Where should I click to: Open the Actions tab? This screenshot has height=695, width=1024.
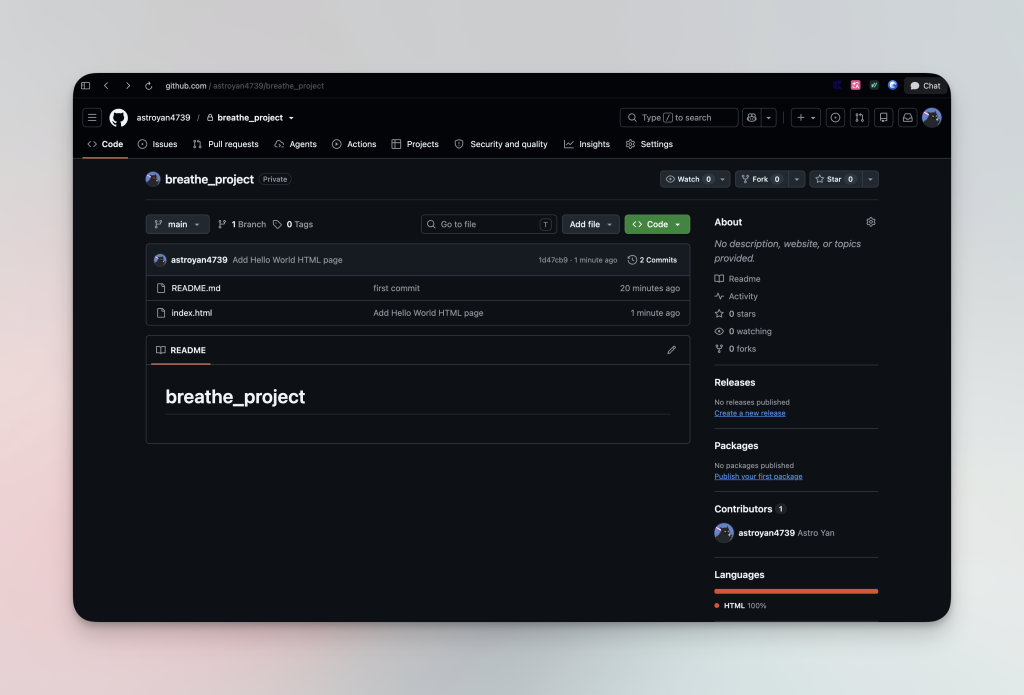coord(355,144)
